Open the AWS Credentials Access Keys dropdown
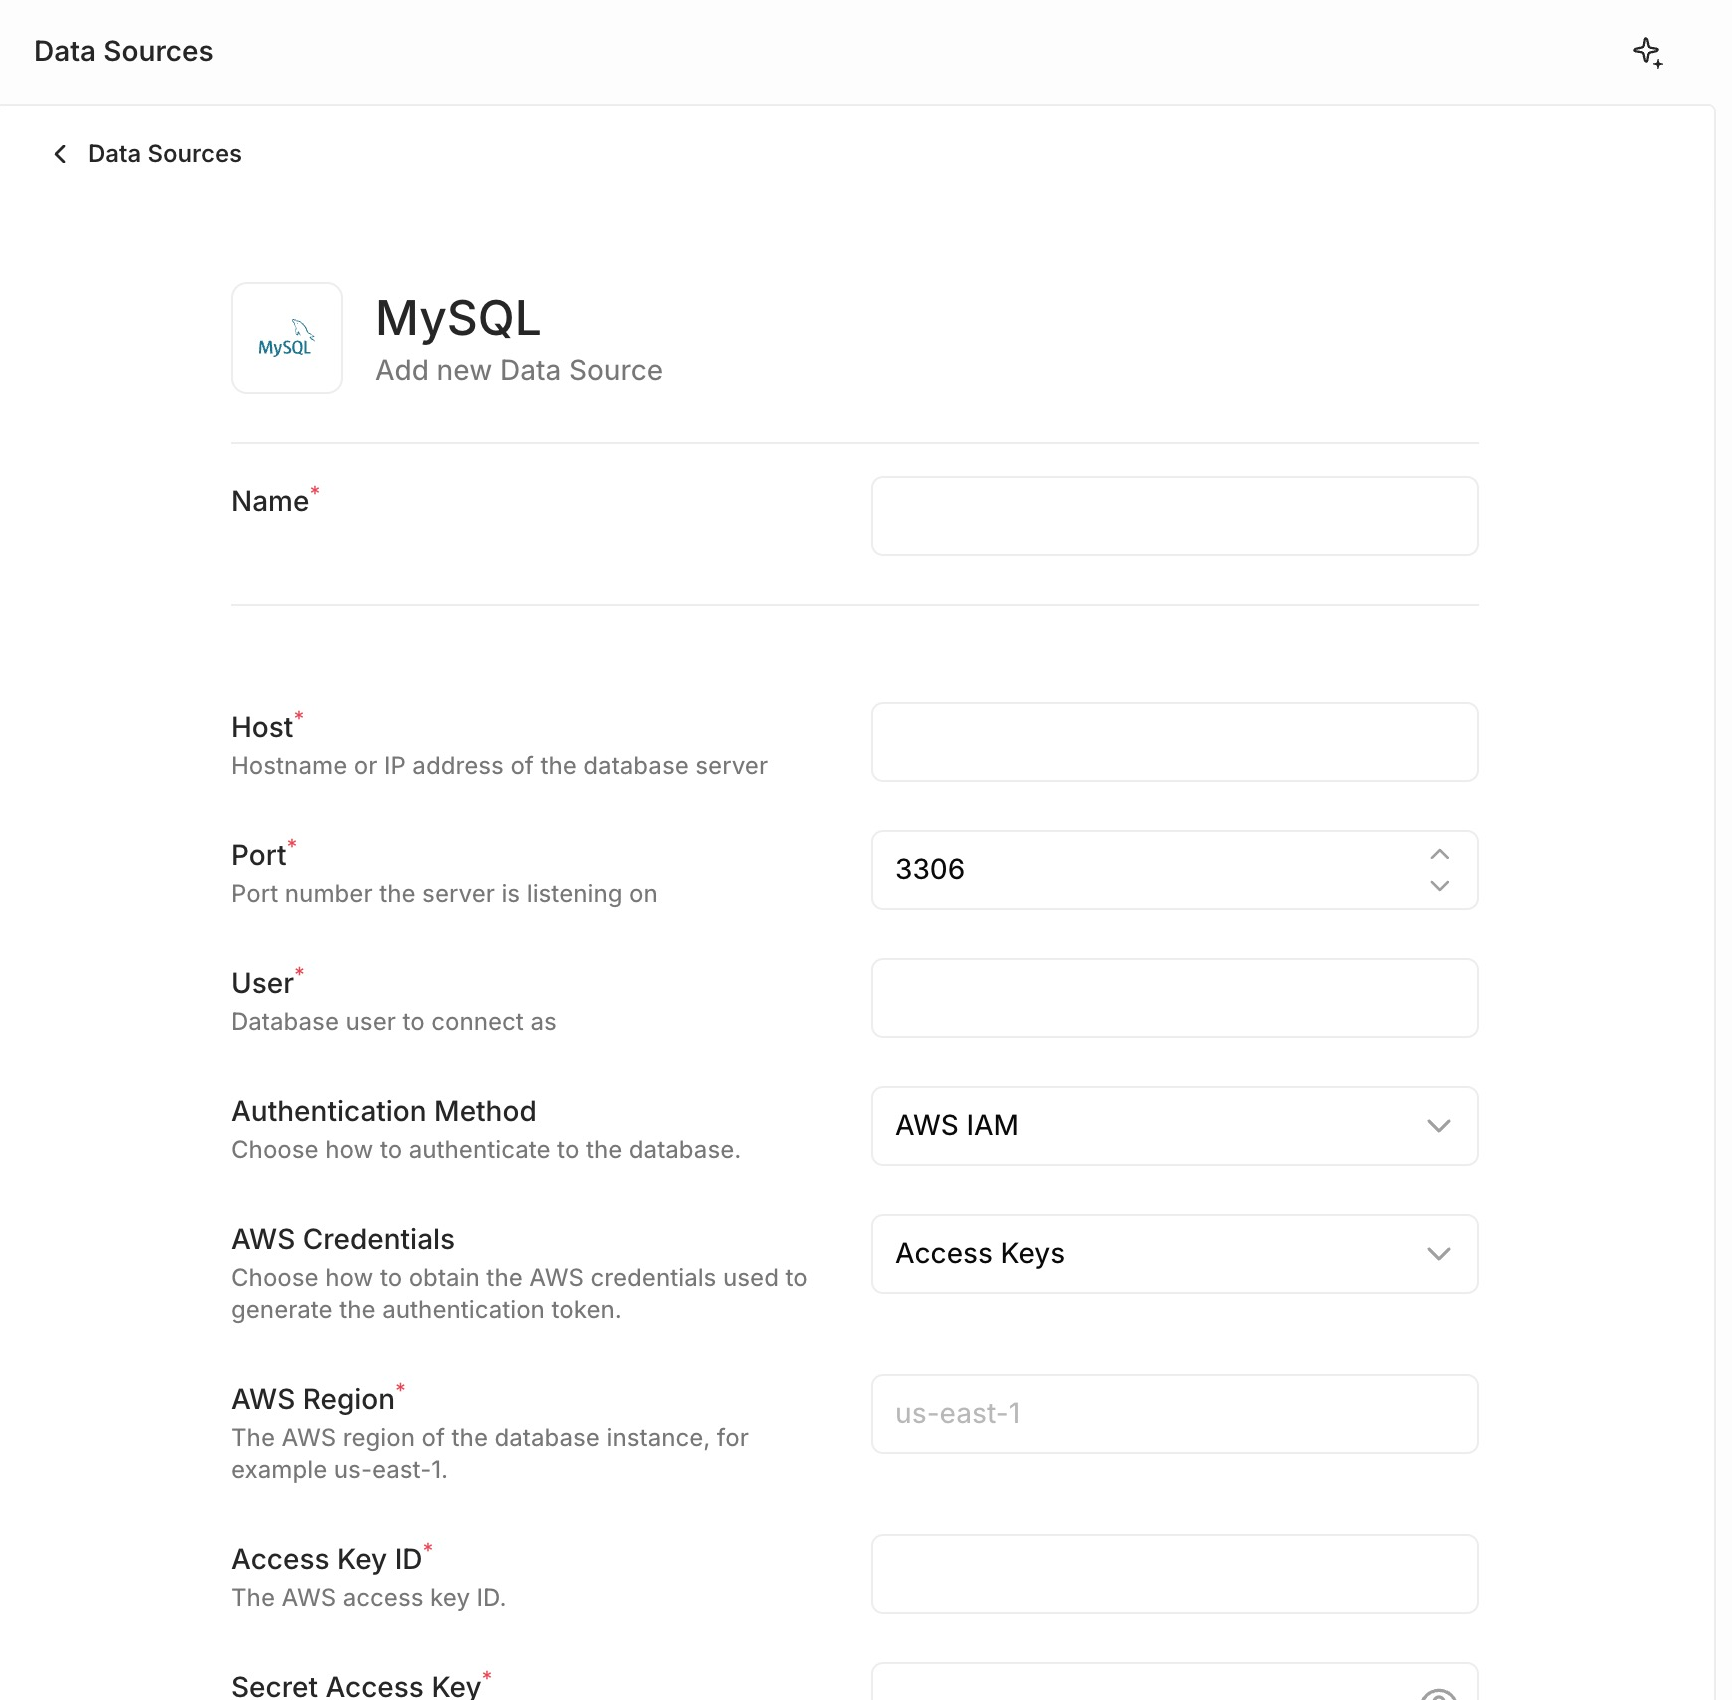Image resolution: width=1732 pixels, height=1700 pixels. pyautogui.click(x=1174, y=1254)
